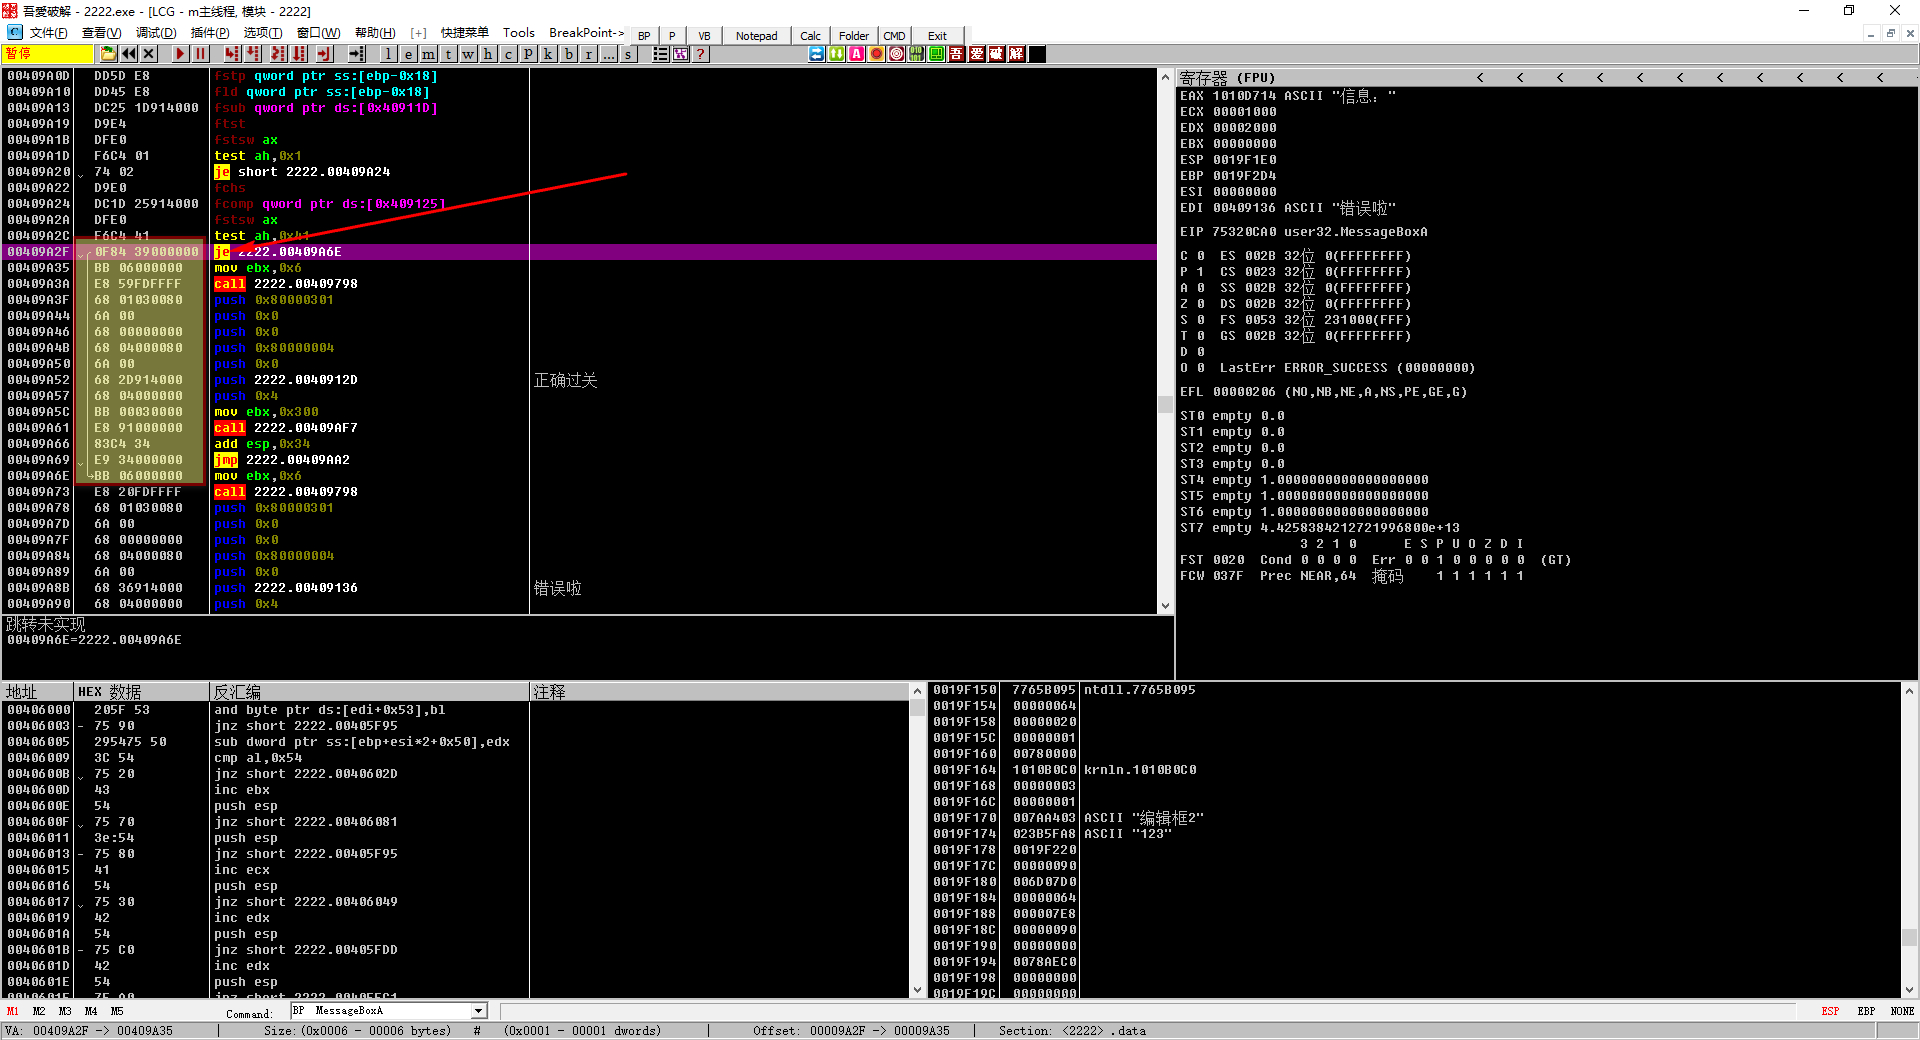The width and height of the screenshot is (1920, 1040).
Task: Open the 插件(P) menu
Action: click(x=210, y=33)
